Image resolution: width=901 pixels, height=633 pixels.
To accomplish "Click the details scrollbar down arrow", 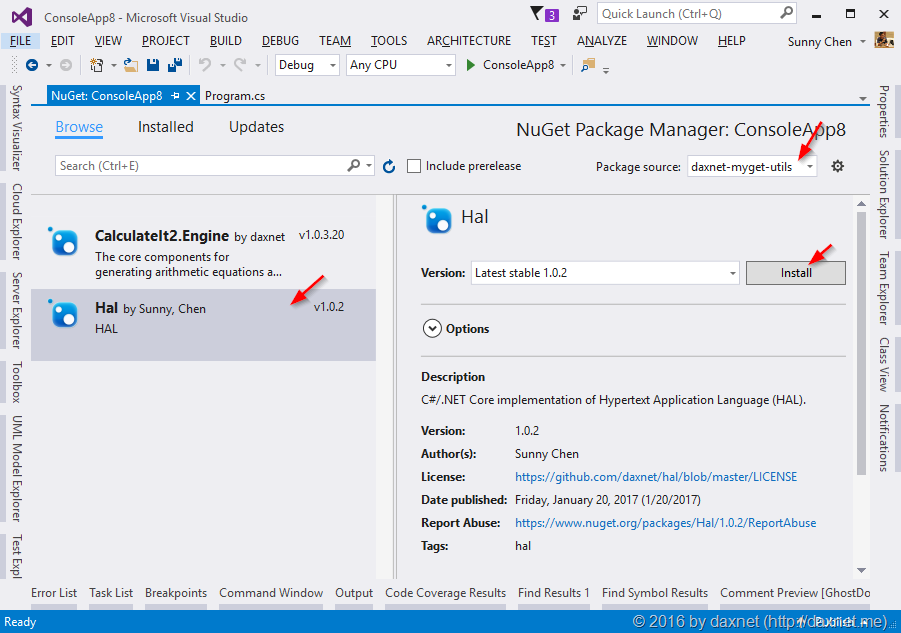I will pyautogui.click(x=861, y=570).
